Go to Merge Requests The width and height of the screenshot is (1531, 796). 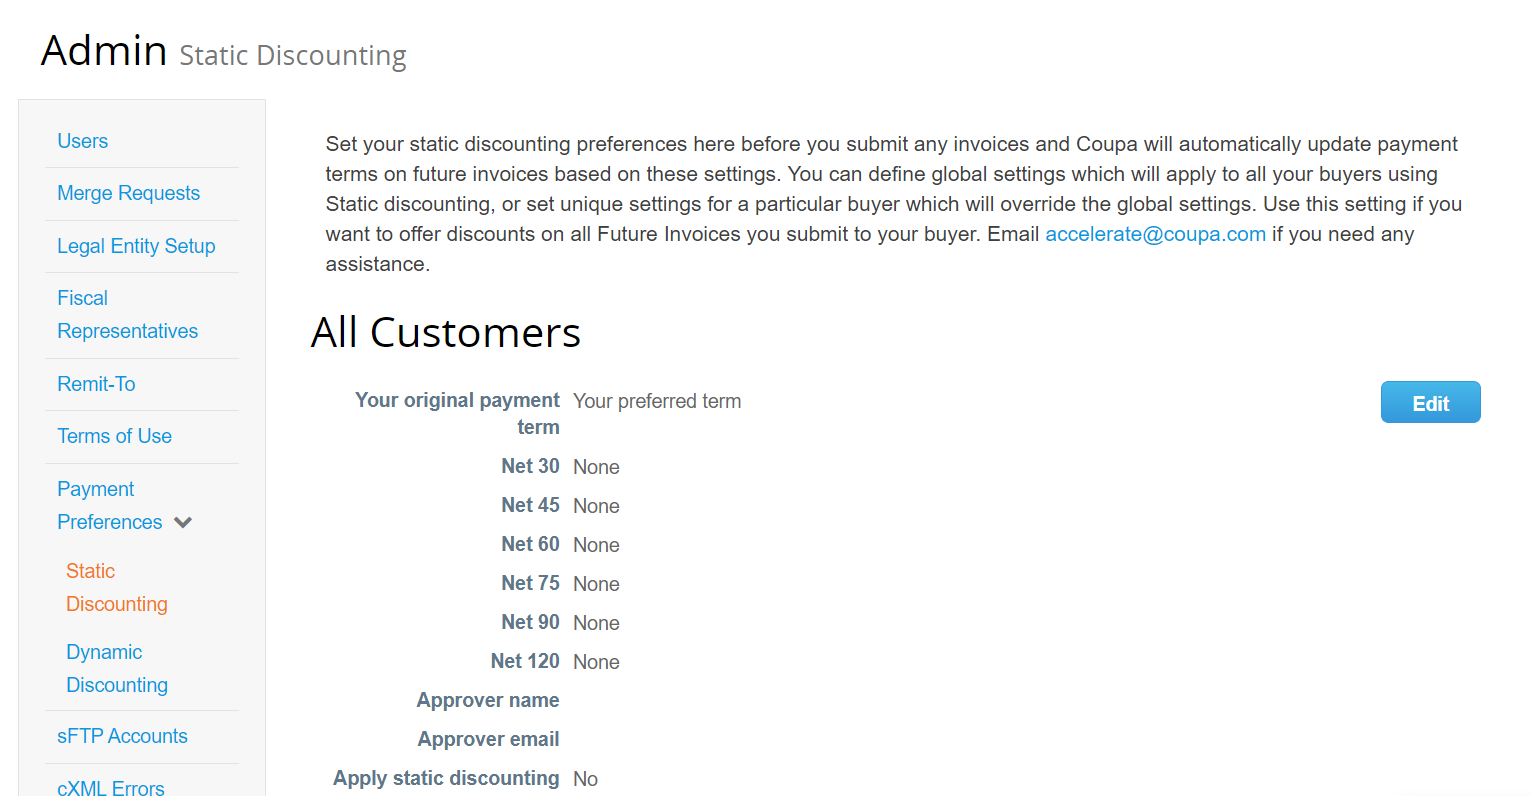click(x=129, y=193)
